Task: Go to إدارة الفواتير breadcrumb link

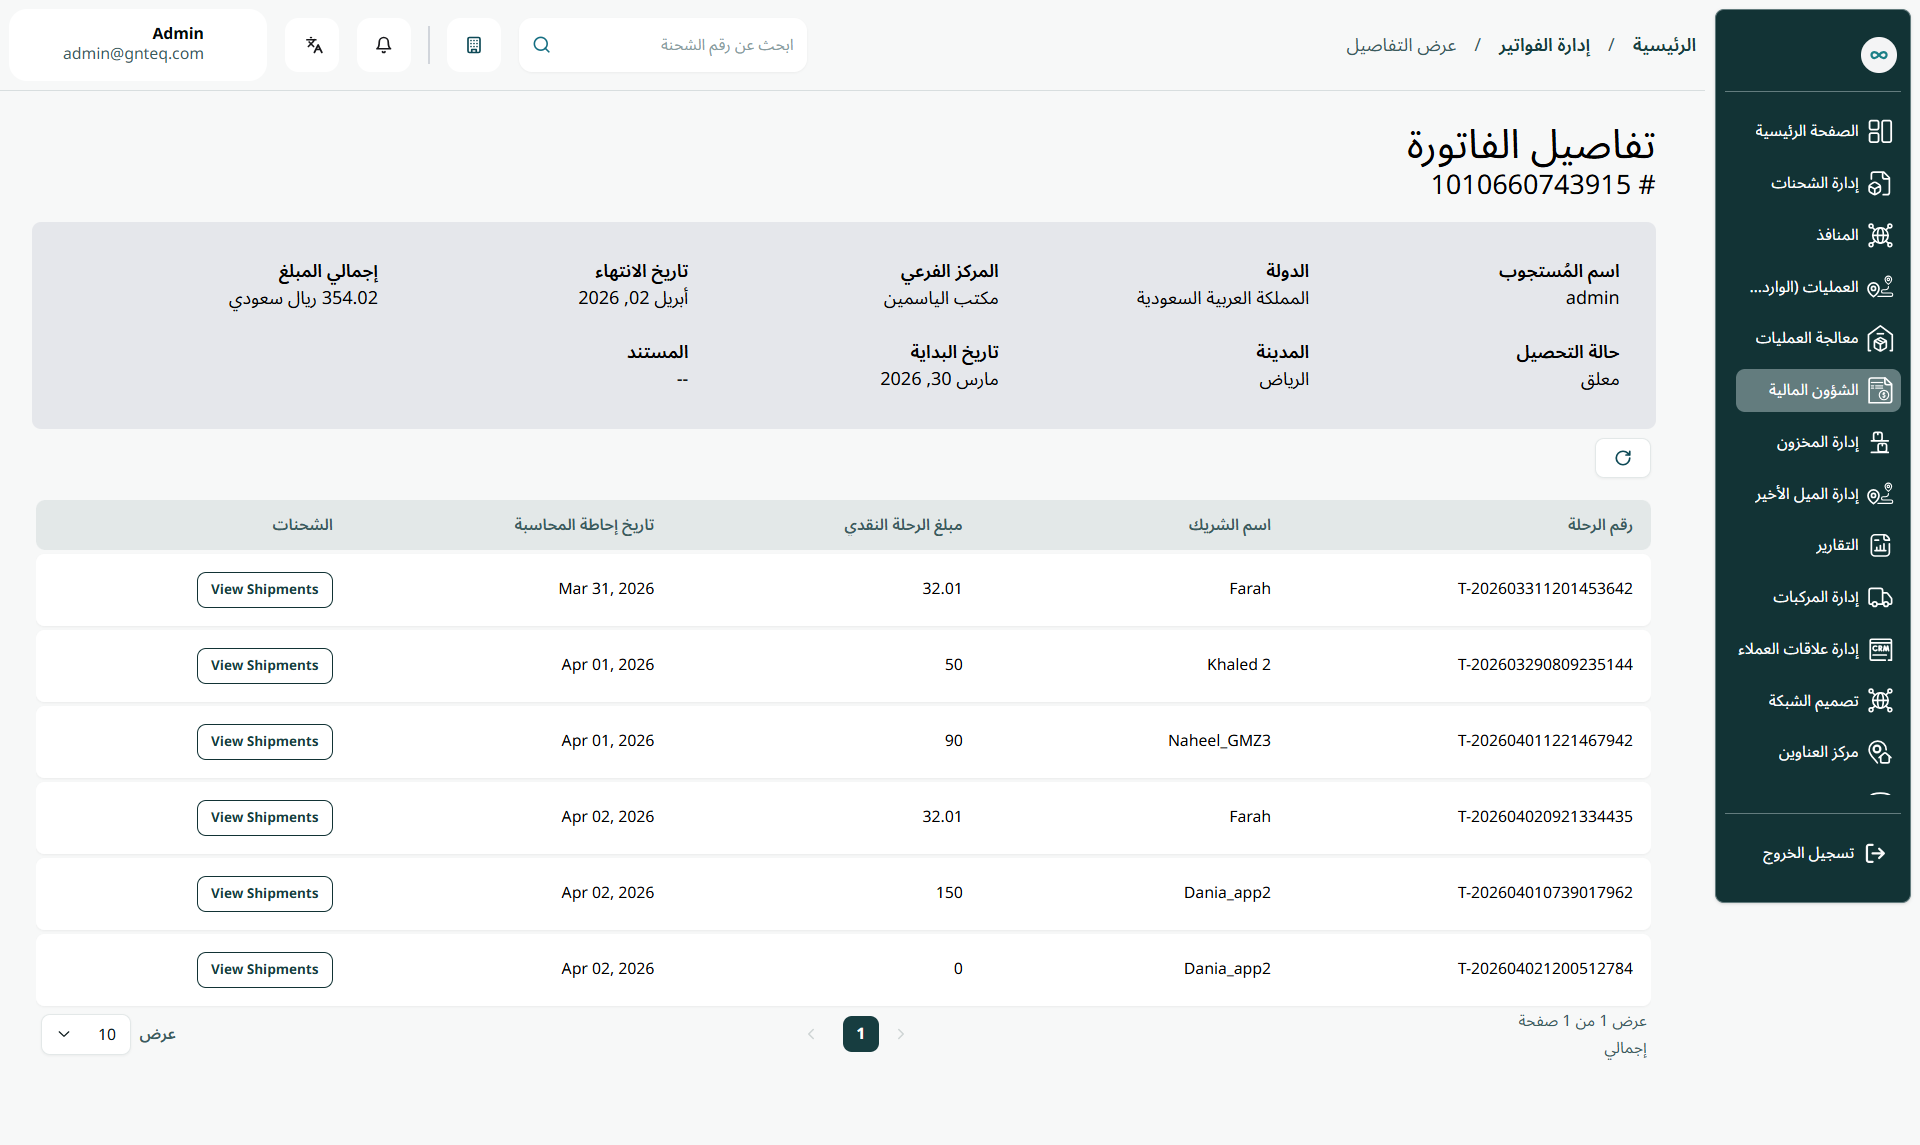Action: pyautogui.click(x=1544, y=45)
